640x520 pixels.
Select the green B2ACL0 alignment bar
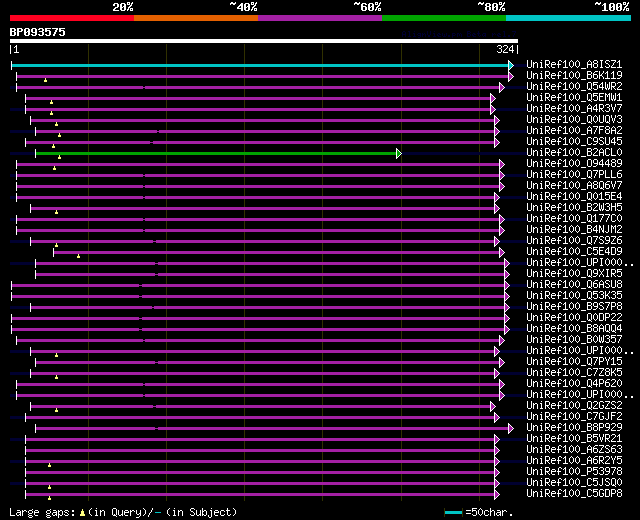216,153
